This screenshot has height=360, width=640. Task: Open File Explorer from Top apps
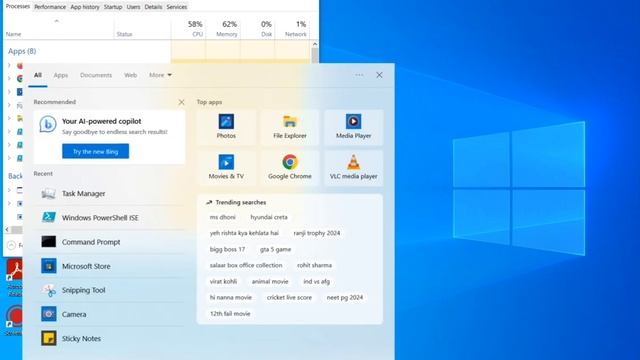pyautogui.click(x=290, y=127)
